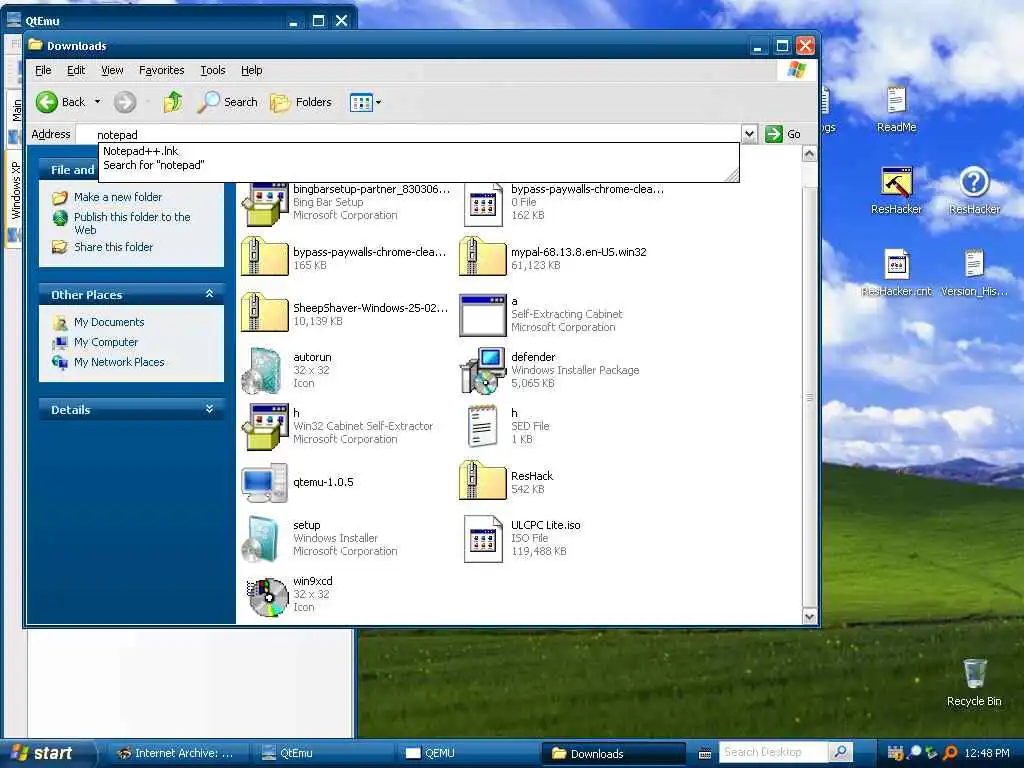The image size is (1024, 768).
Task: Click the taskbar clock showing 12:48 PM
Action: [x=987, y=753]
